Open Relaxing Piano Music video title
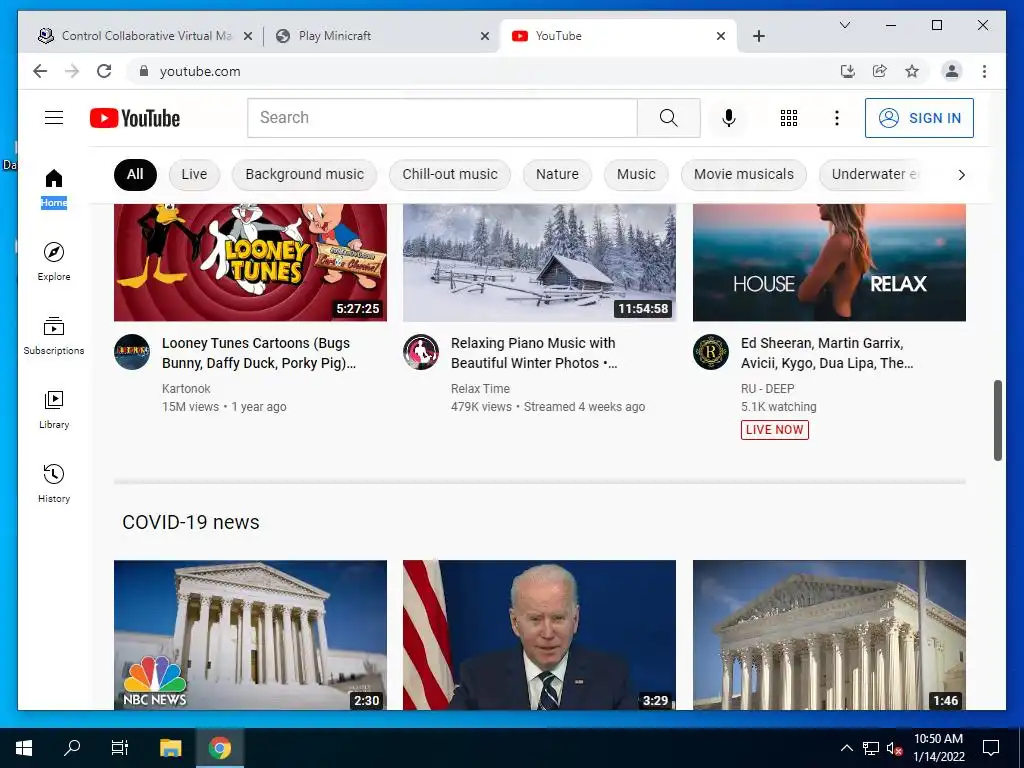This screenshot has width=1024, height=768. (x=534, y=353)
